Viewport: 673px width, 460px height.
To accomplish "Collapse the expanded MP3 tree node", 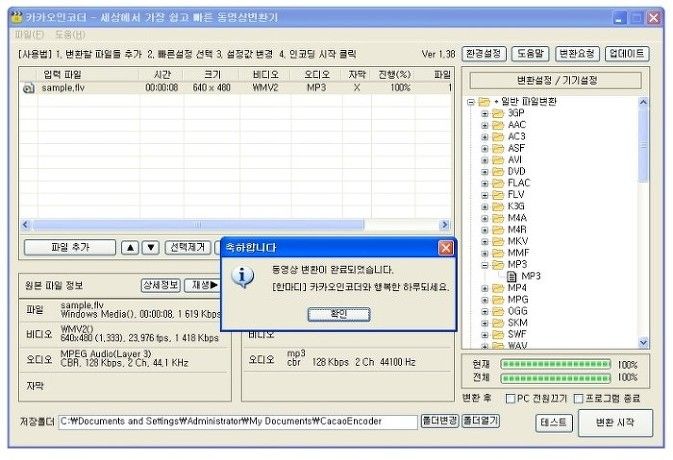I will tap(485, 265).
